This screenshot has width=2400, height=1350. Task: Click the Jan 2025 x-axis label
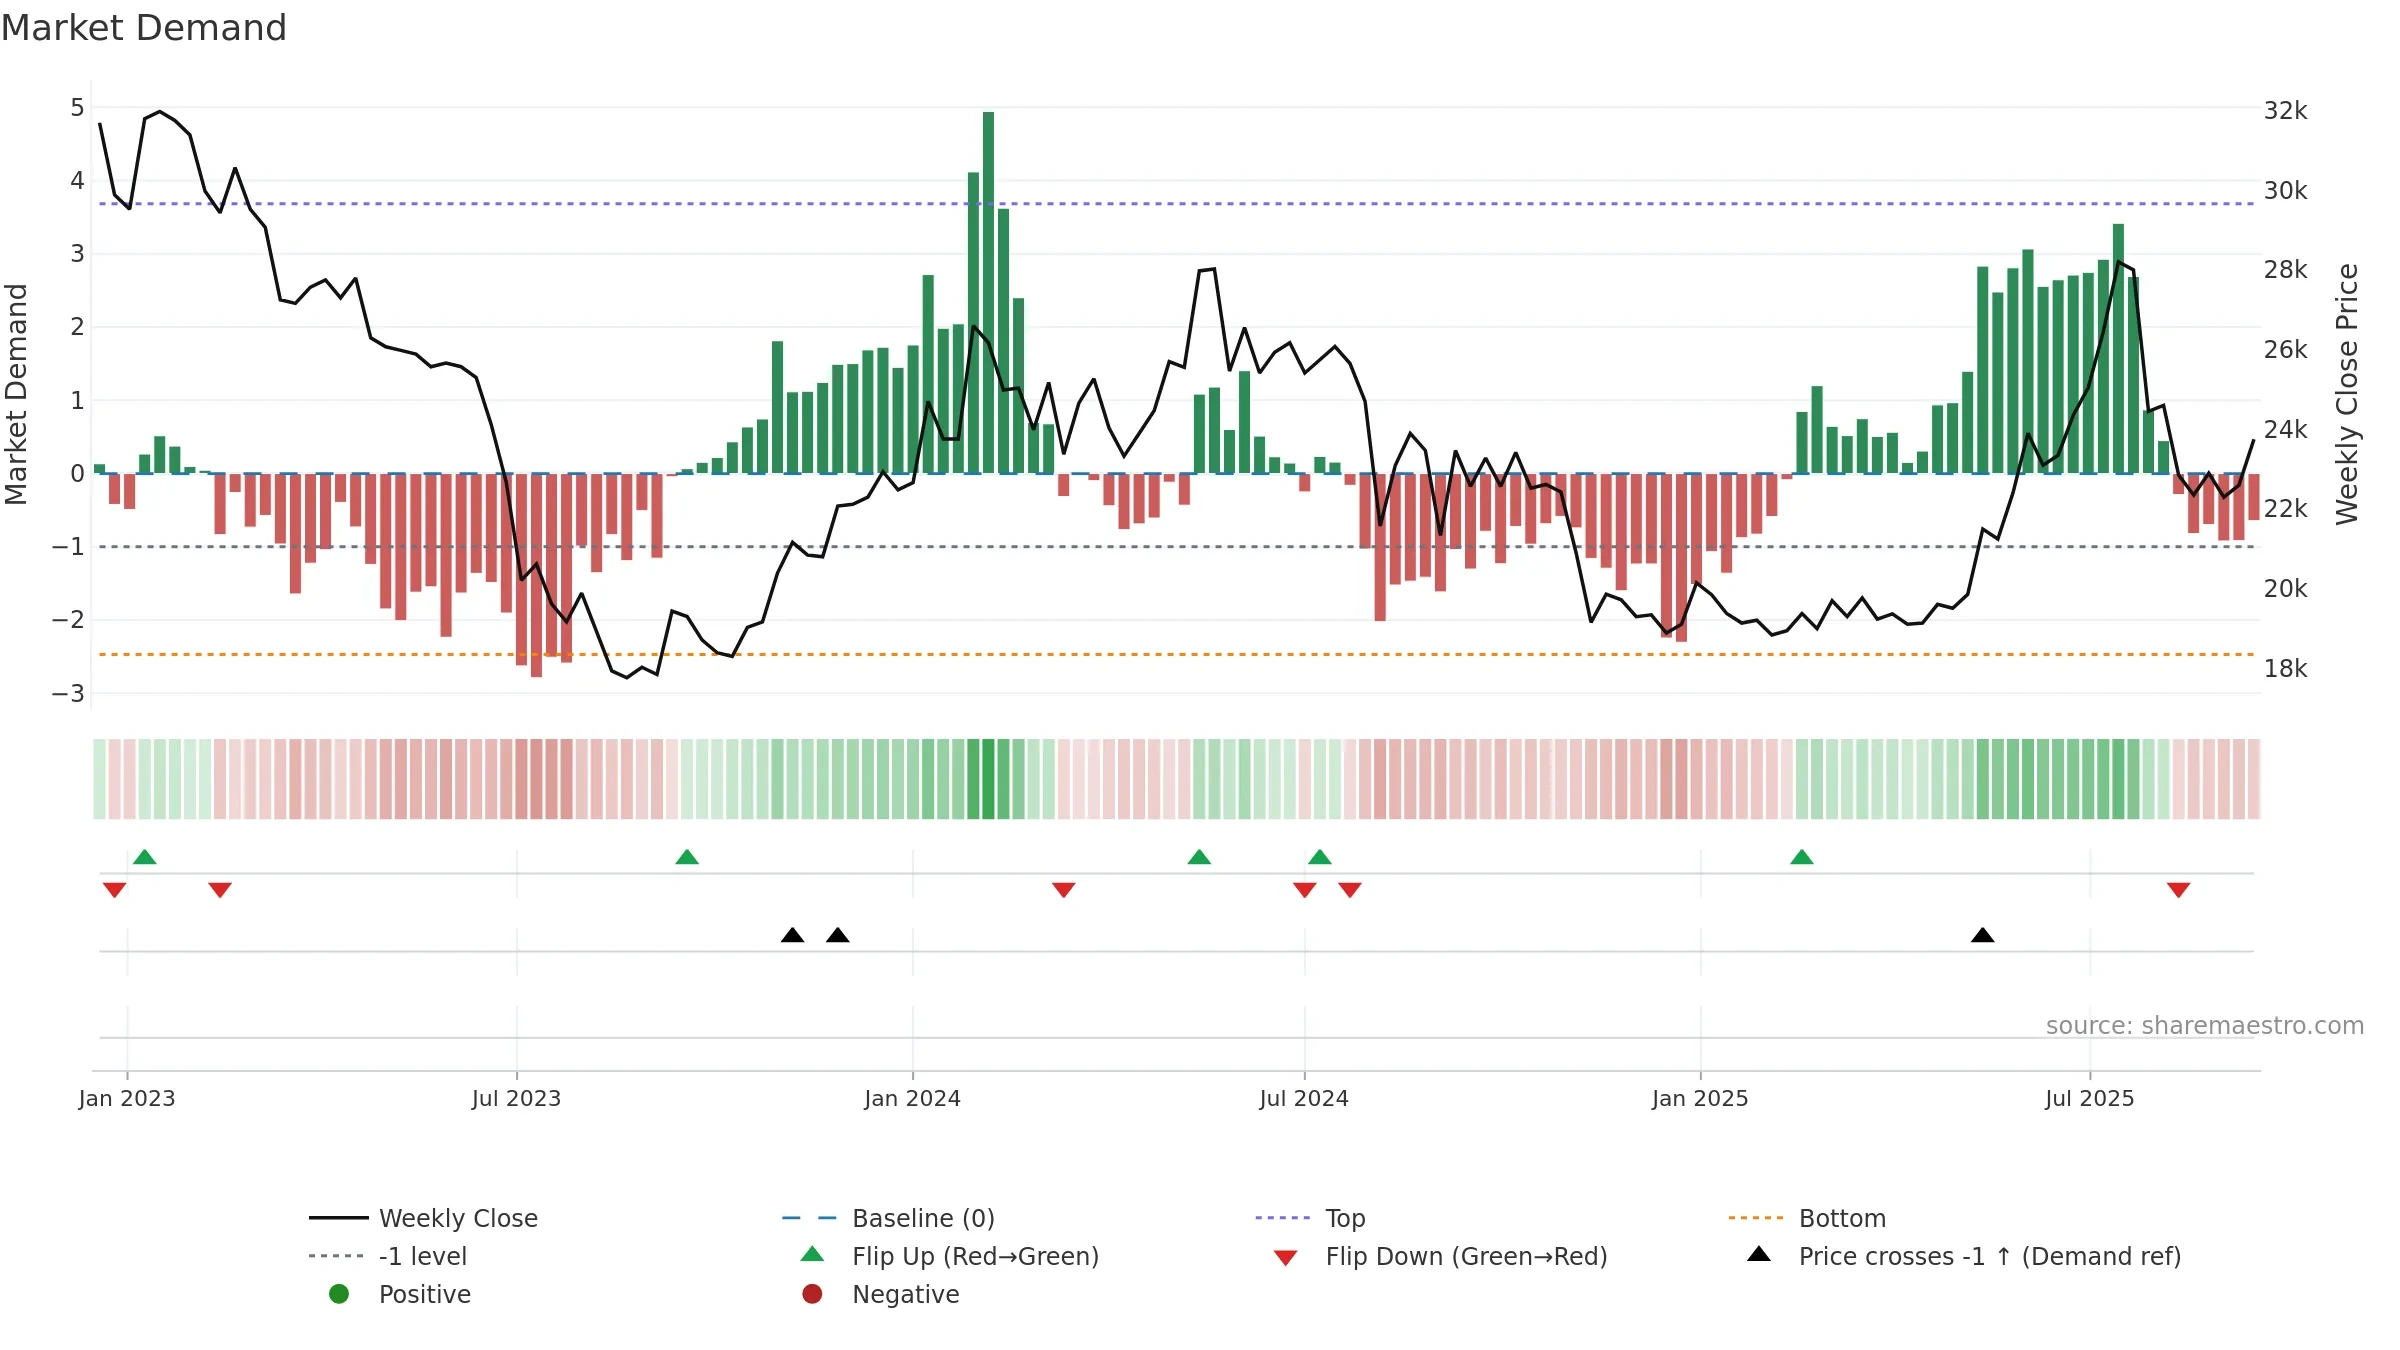(1700, 1099)
